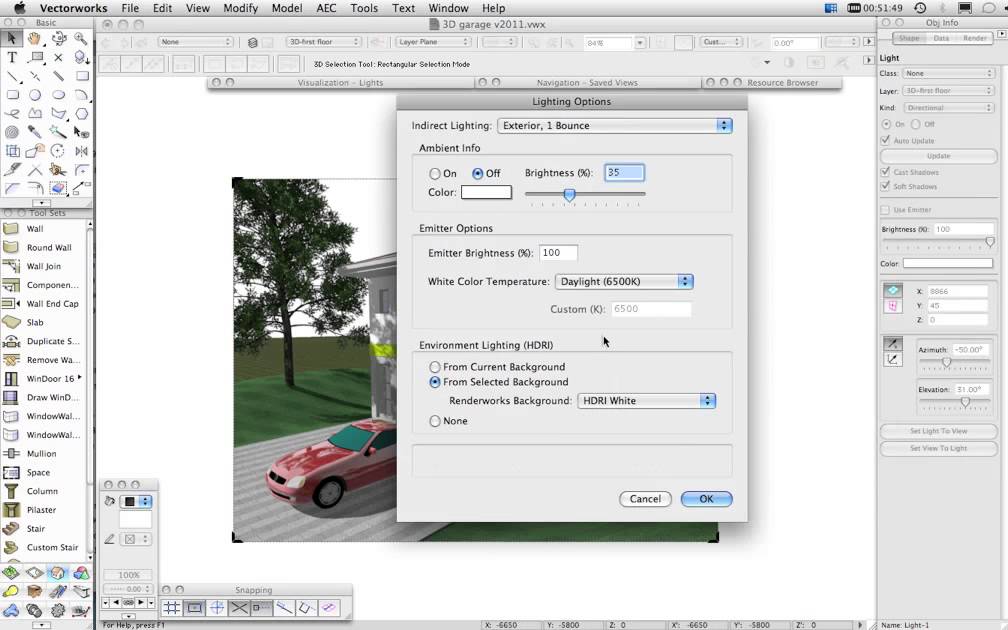
Task: Click the Wall tool icon
Action: (11, 229)
